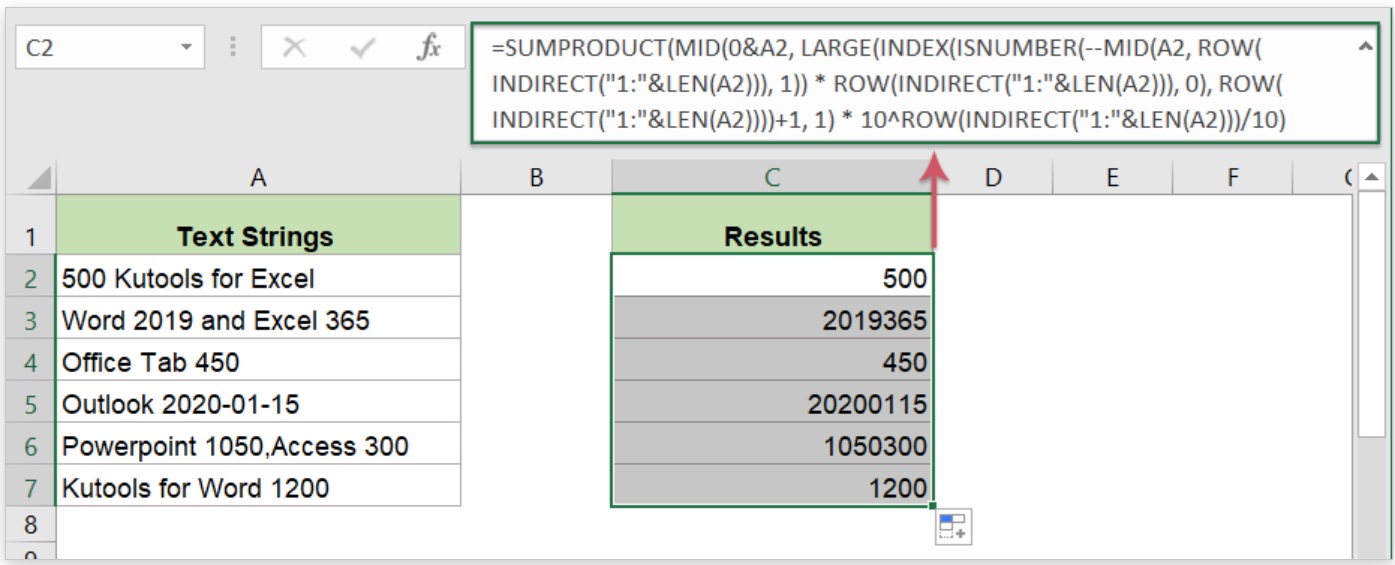Click the vertical scrollbar thumb
Image resolution: width=1395 pixels, height=565 pixels.
pyautogui.click(x=1371, y=316)
